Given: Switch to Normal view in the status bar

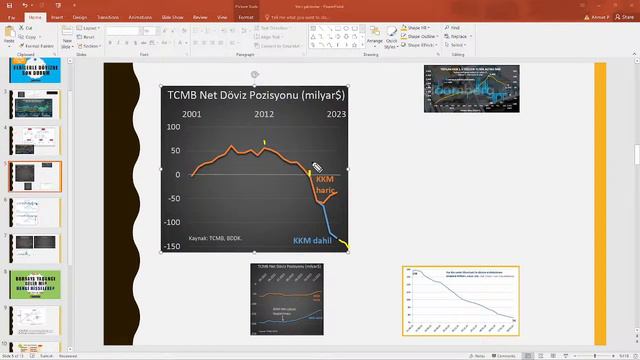Looking at the screenshot, I should pos(528,356).
